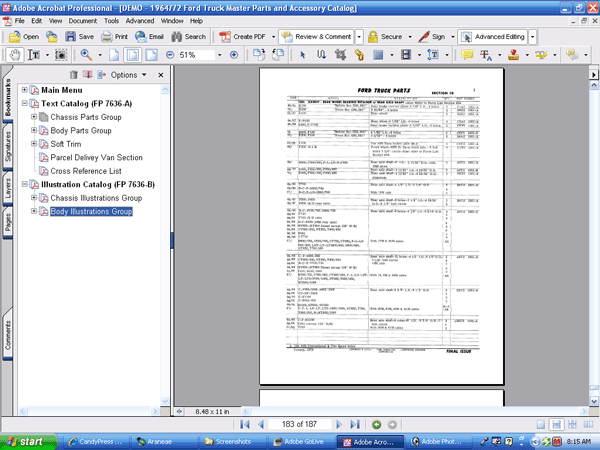Click the Email toolbar button
Image resolution: width=600 pixels, height=450 pixels.
pyautogui.click(x=149, y=37)
